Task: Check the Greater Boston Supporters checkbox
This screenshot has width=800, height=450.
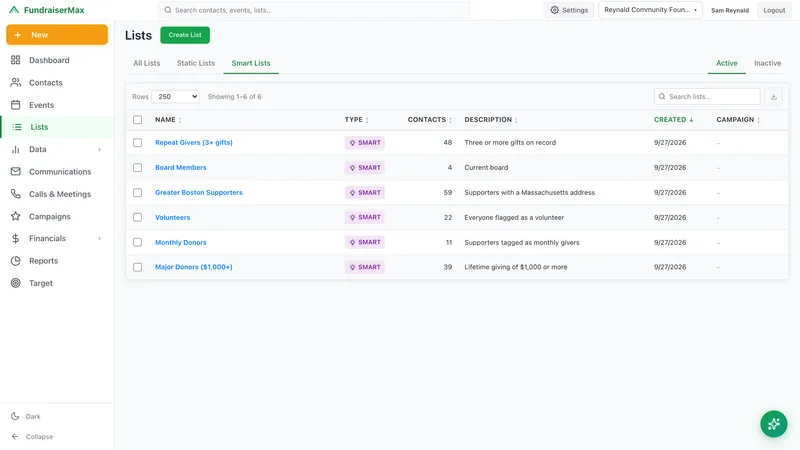Action: [x=137, y=193]
